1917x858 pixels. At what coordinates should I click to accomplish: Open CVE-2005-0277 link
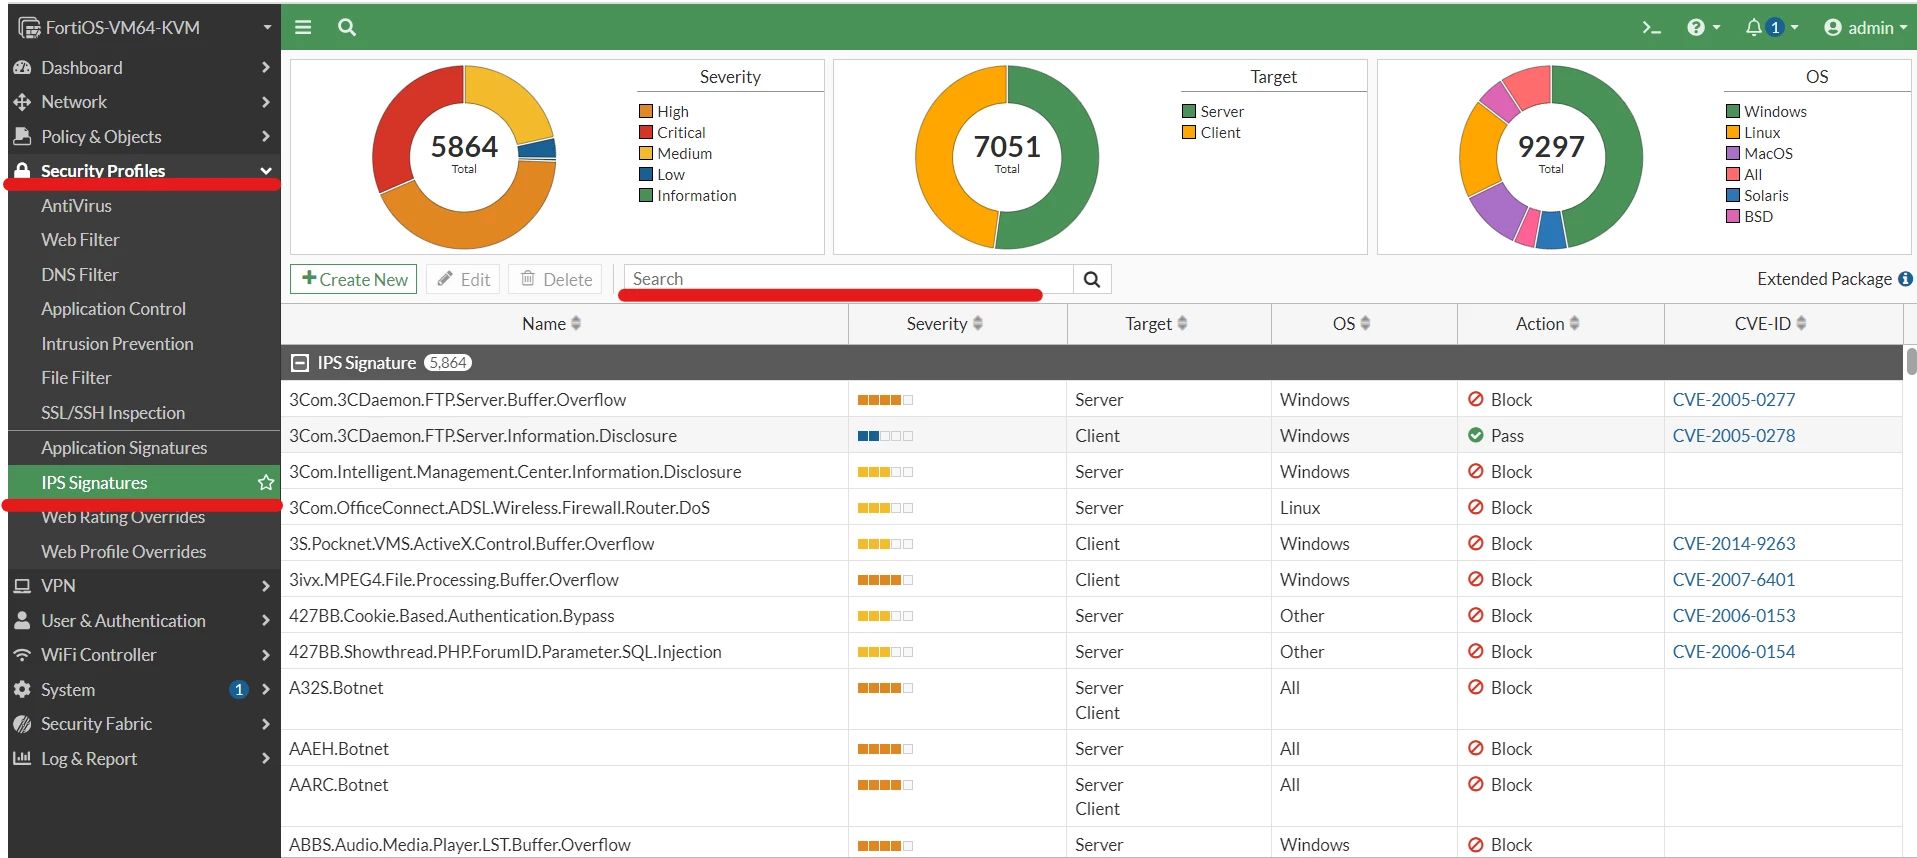pos(1733,400)
